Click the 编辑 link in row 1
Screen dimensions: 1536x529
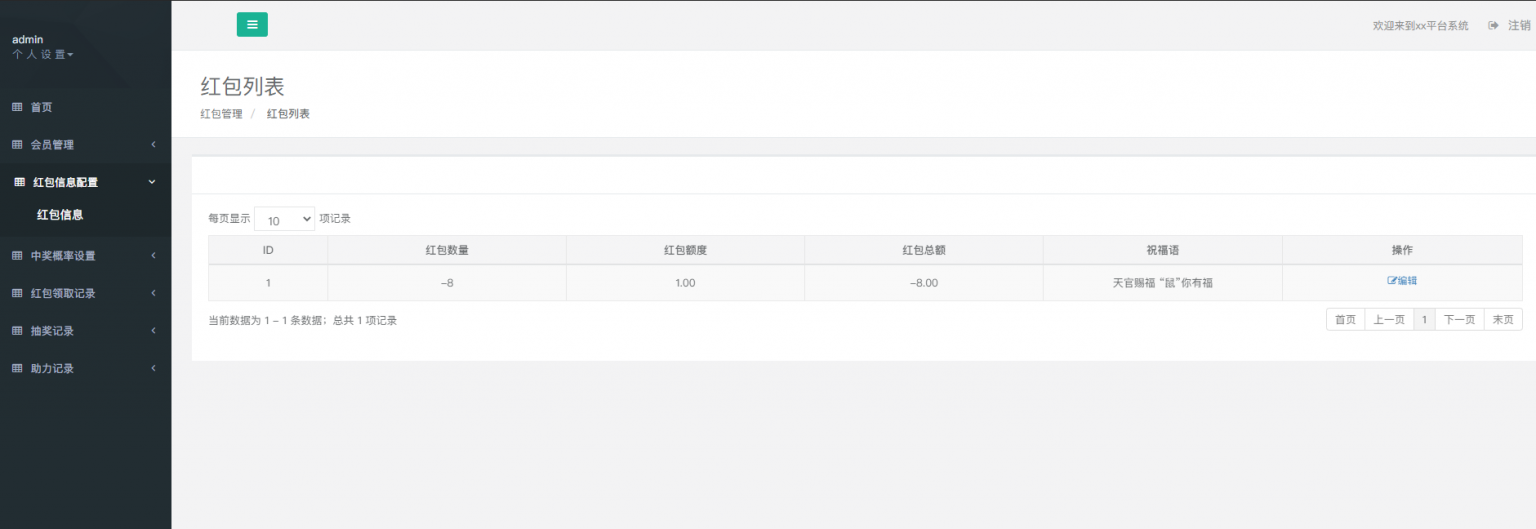pos(1402,281)
